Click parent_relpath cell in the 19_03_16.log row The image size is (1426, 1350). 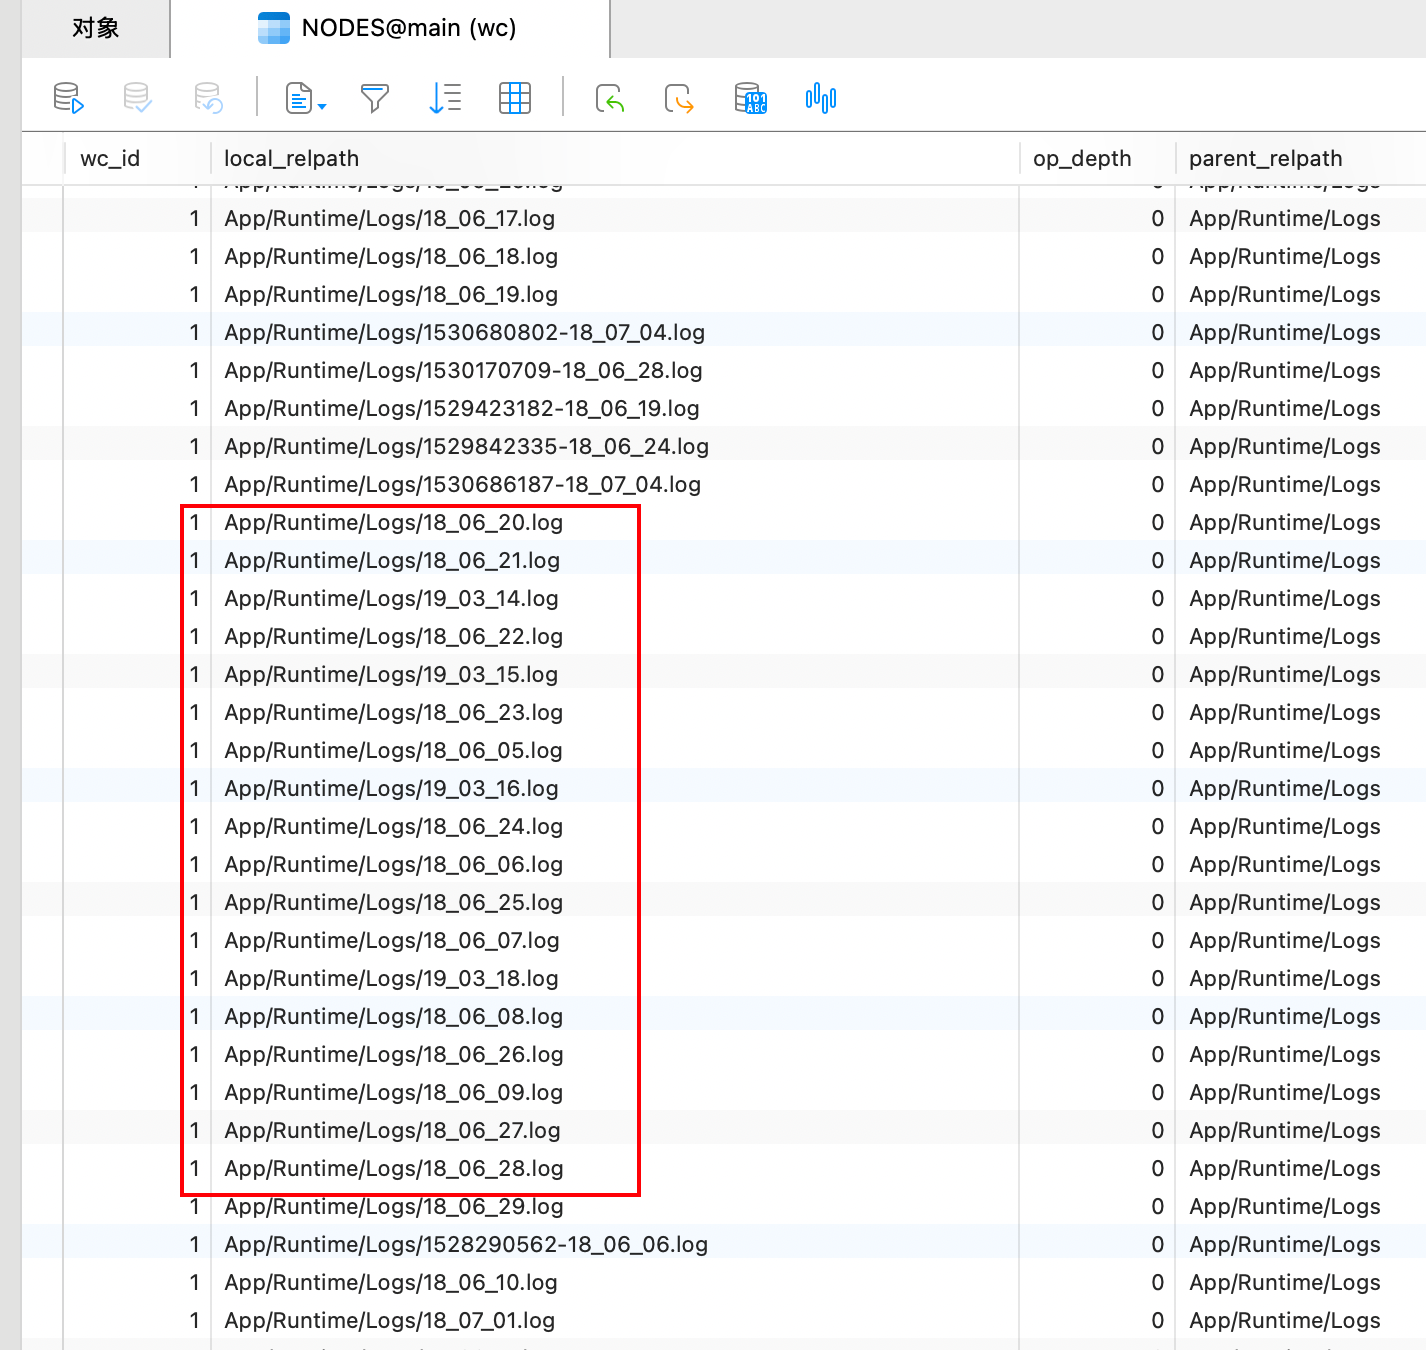coord(1301,788)
